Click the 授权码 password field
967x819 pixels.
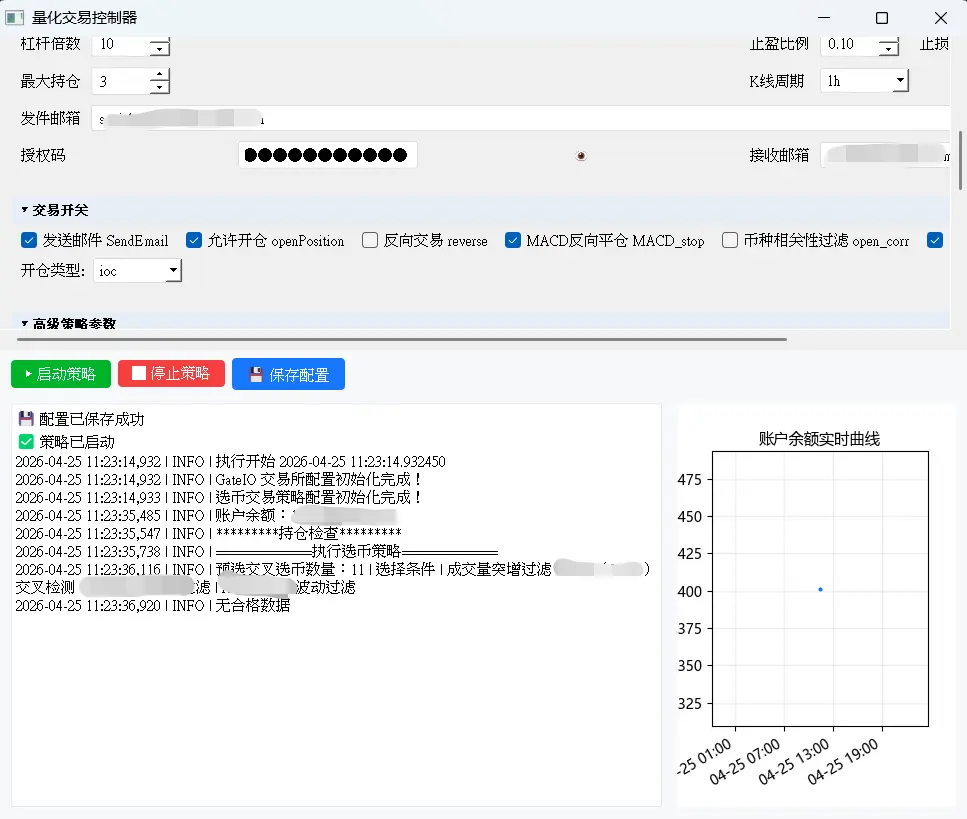pos(328,155)
